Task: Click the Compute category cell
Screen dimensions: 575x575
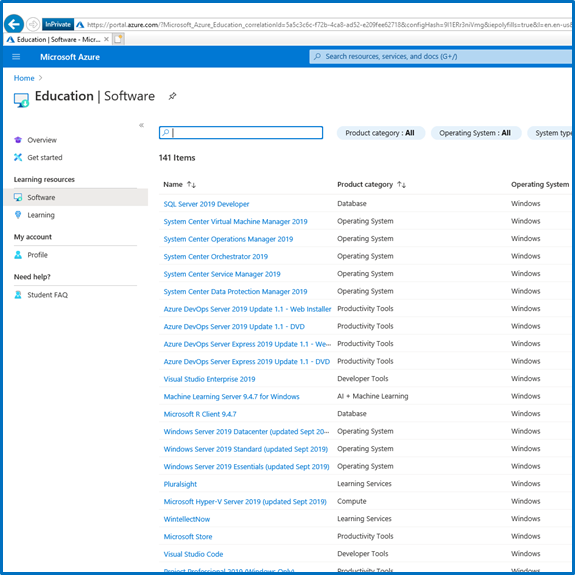Action: click(x=352, y=501)
